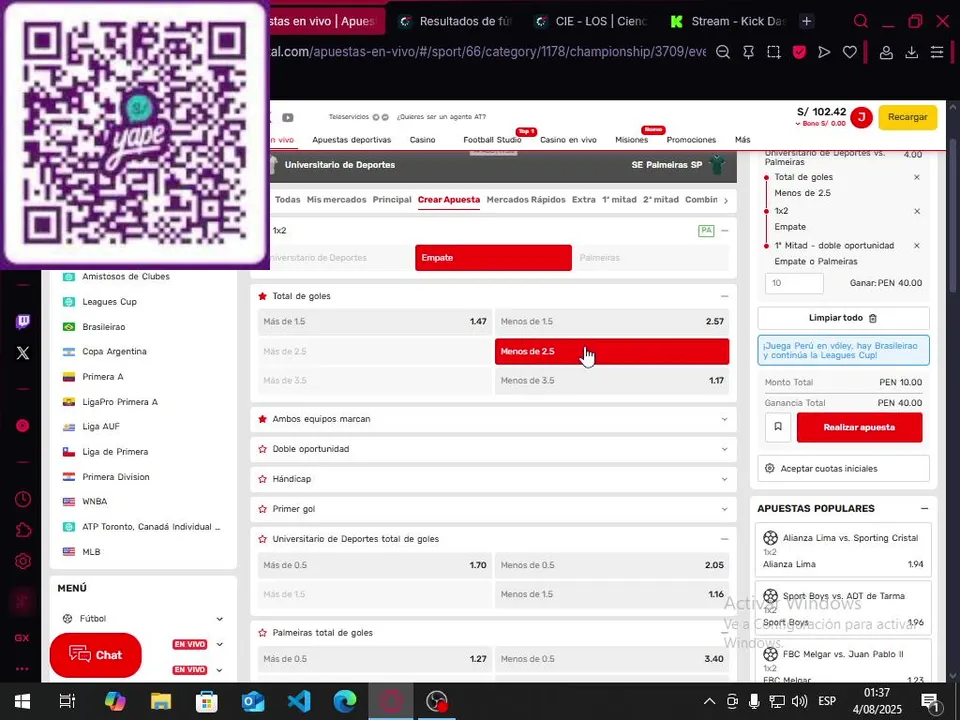
Task: Show more market tabs with arrow
Action: 726,201
